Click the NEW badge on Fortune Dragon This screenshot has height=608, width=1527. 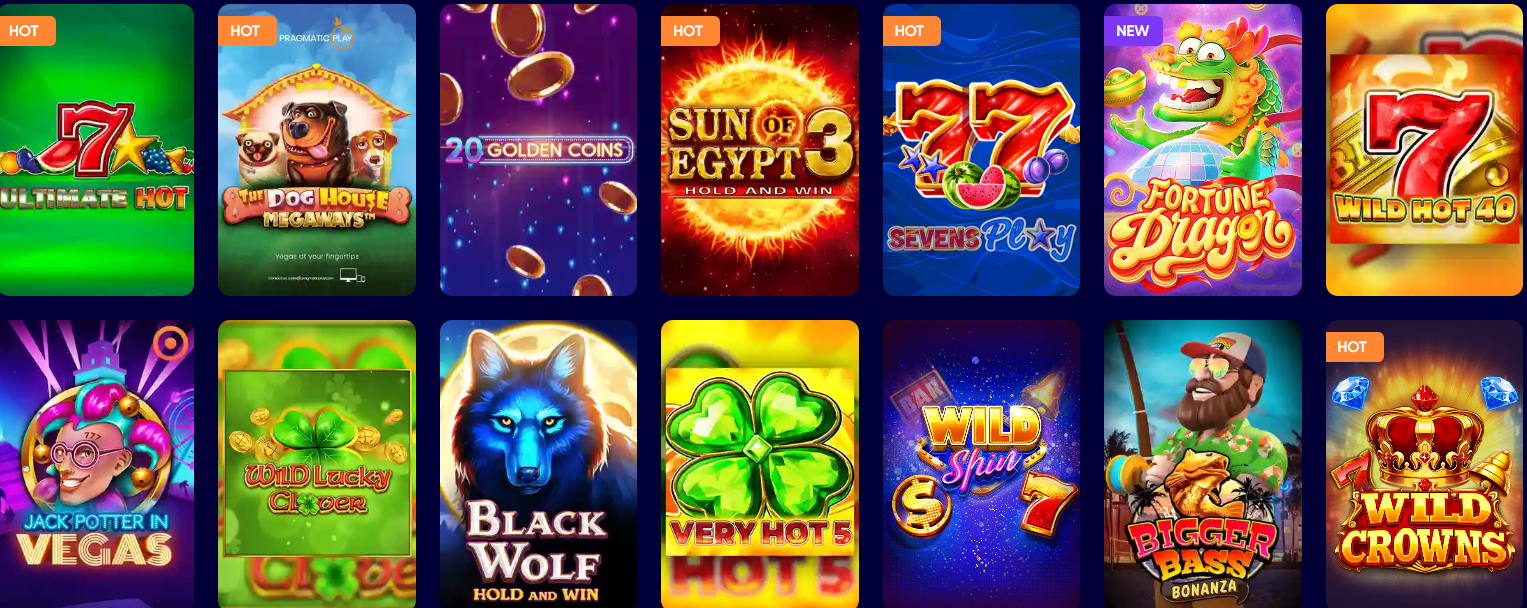pyautogui.click(x=1133, y=31)
